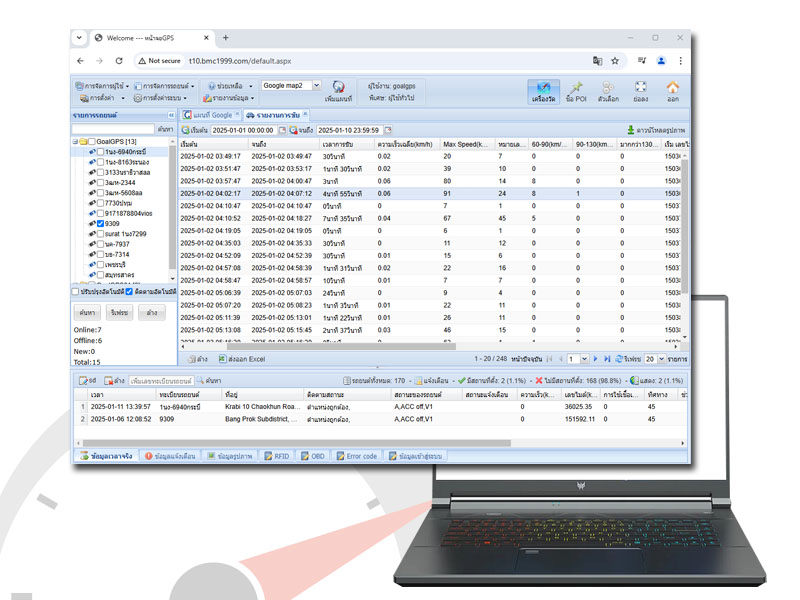The image size is (800, 600).
Task: Click the total vehicles count icon
Action: [x=347, y=381]
